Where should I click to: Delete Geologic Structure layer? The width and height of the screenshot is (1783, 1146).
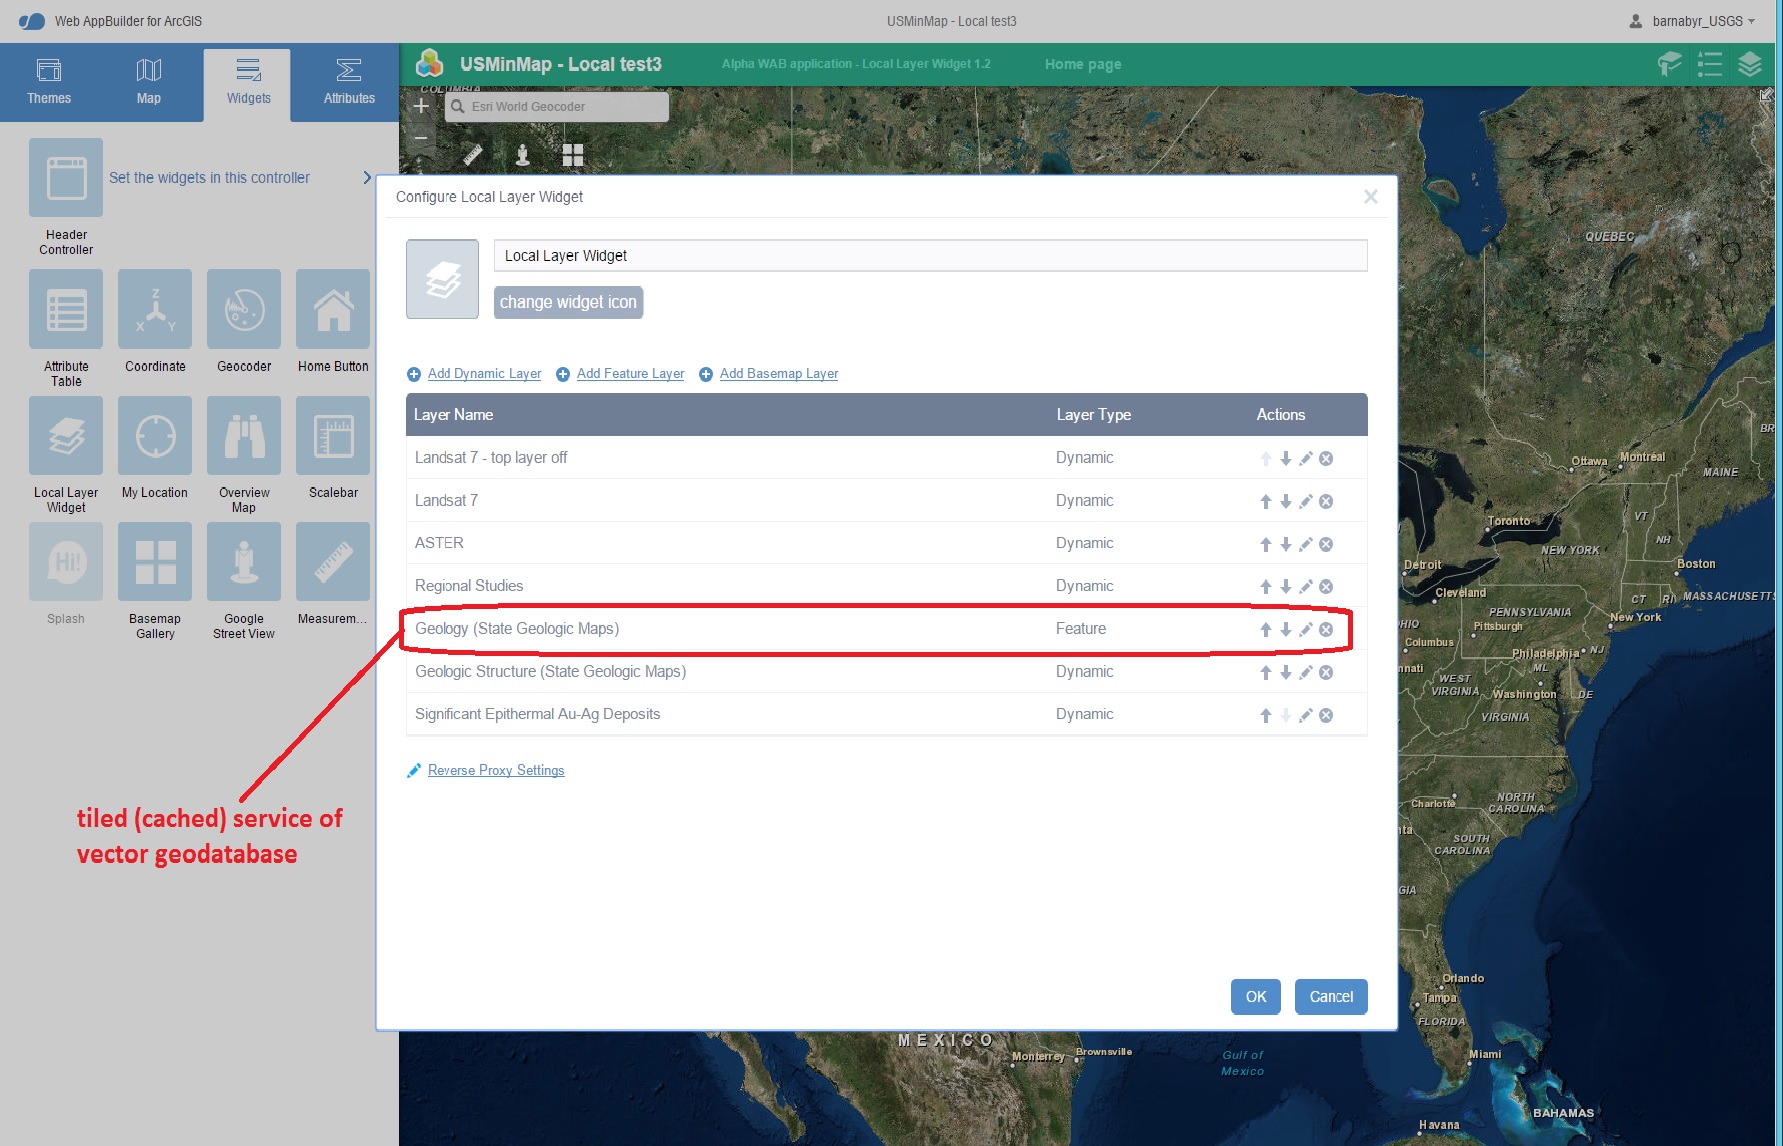pos(1326,673)
